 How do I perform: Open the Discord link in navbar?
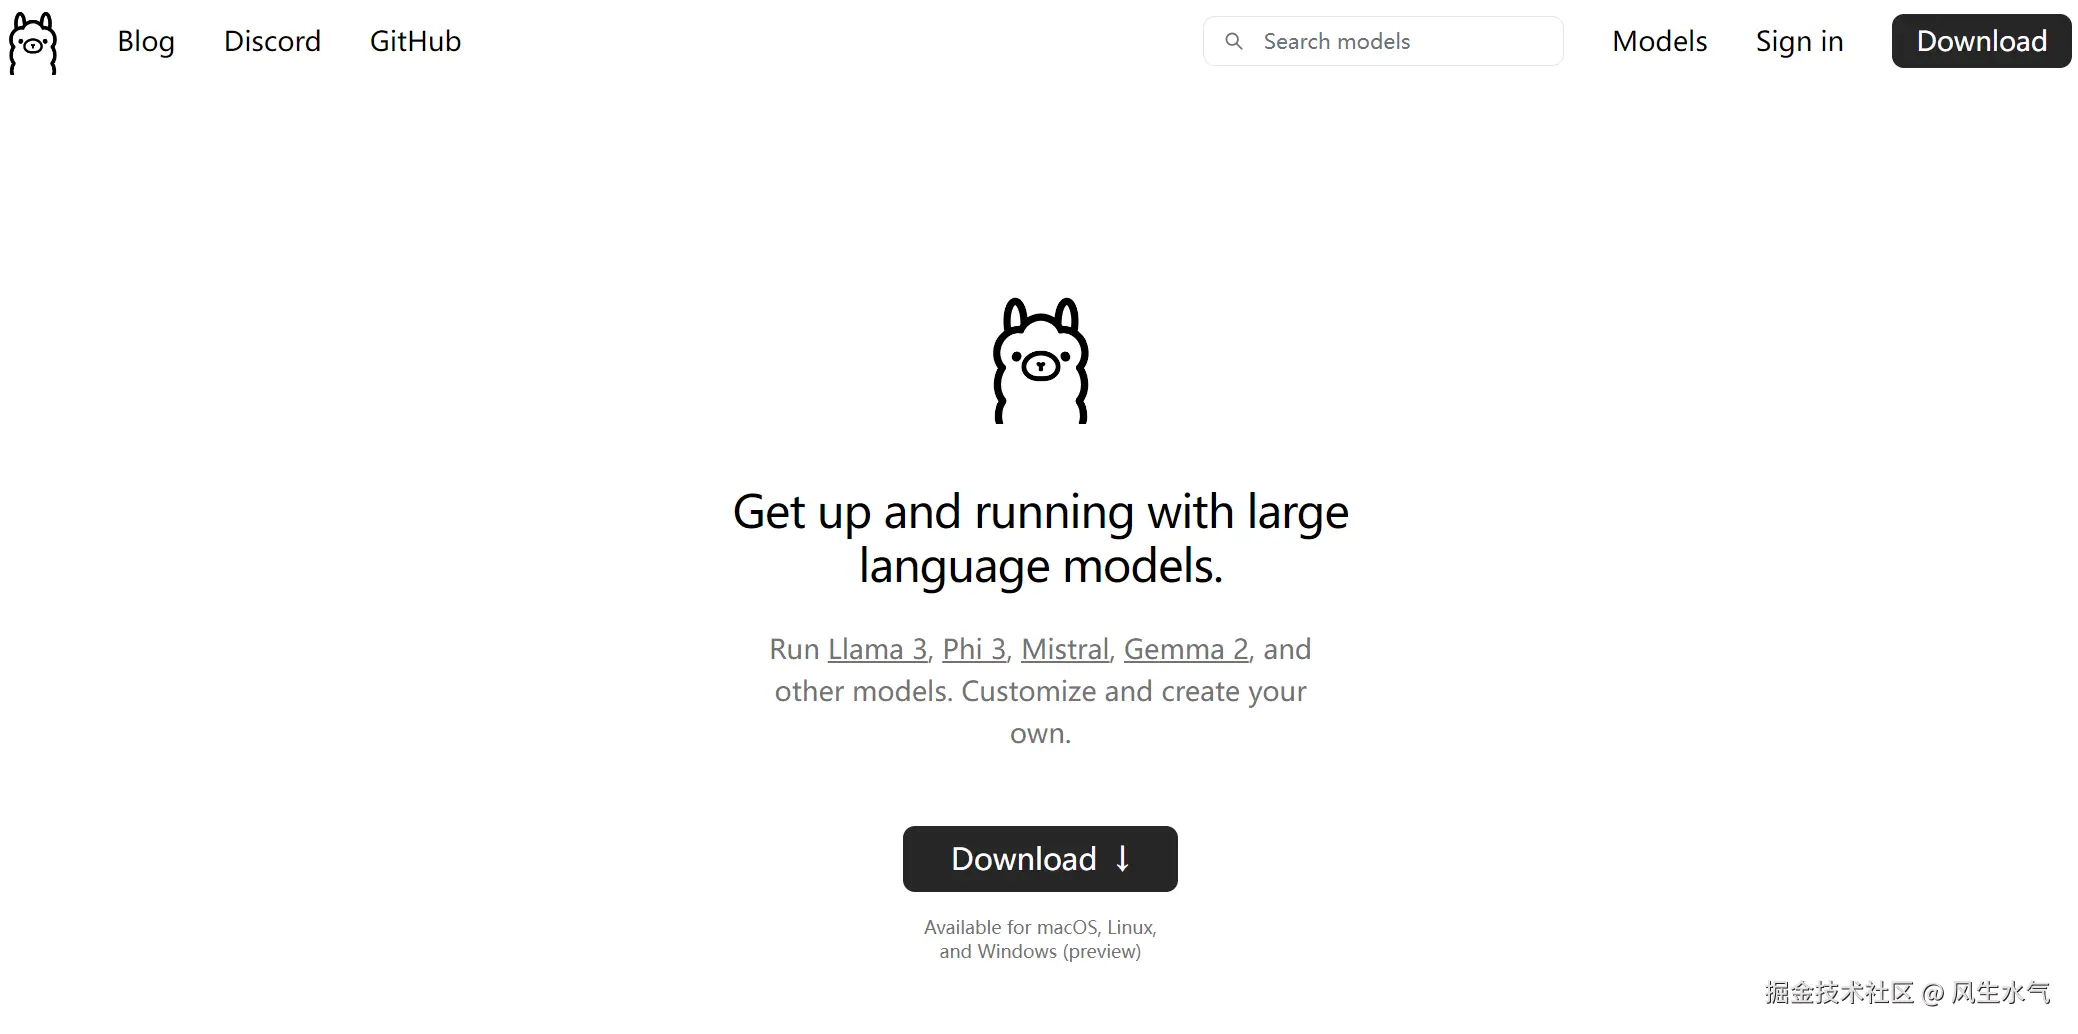pos(272,41)
